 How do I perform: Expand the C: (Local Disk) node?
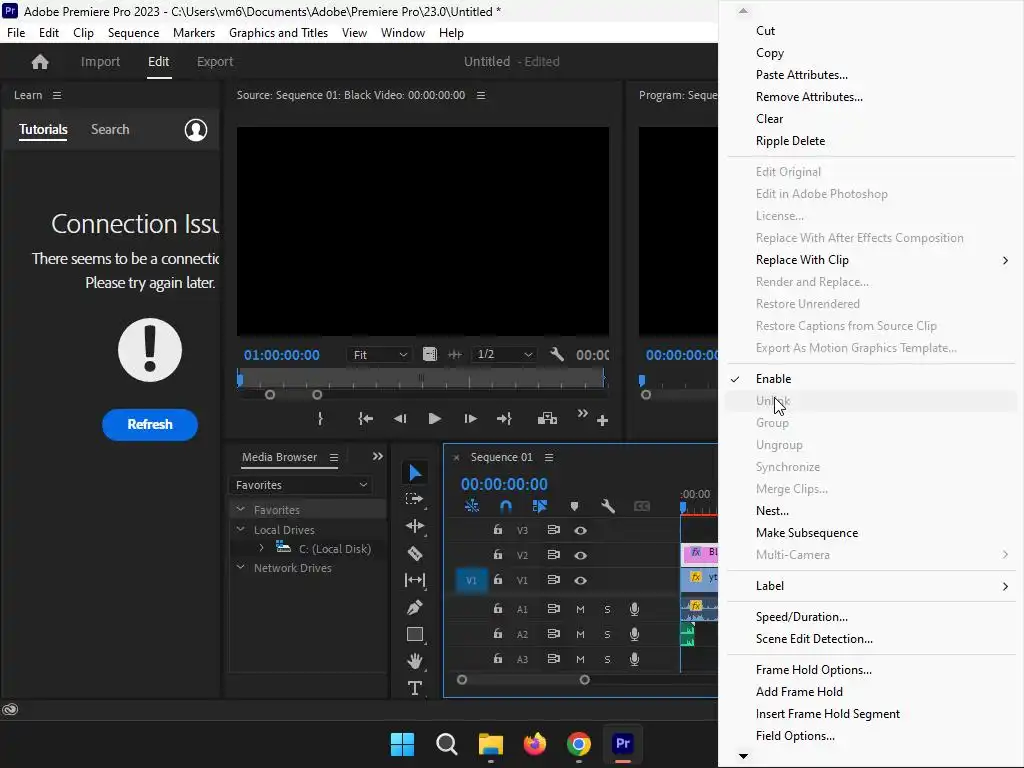point(261,548)
